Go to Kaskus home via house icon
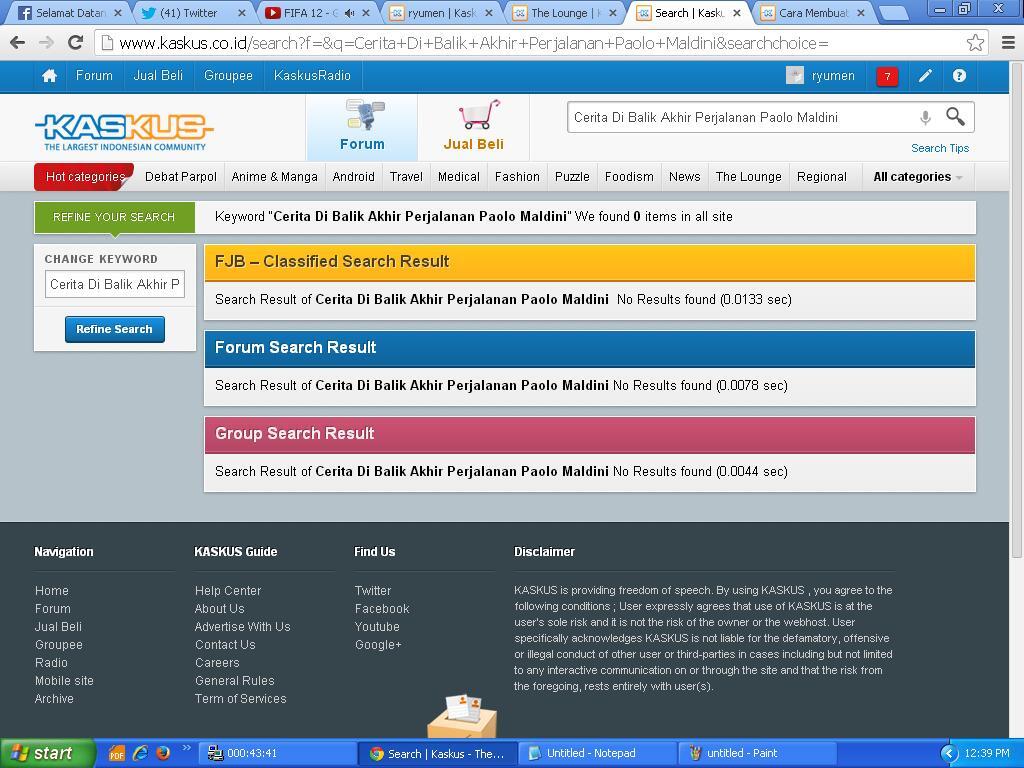Image resolution: width=1024 pixels, height=768 pixels. [49, 76]
